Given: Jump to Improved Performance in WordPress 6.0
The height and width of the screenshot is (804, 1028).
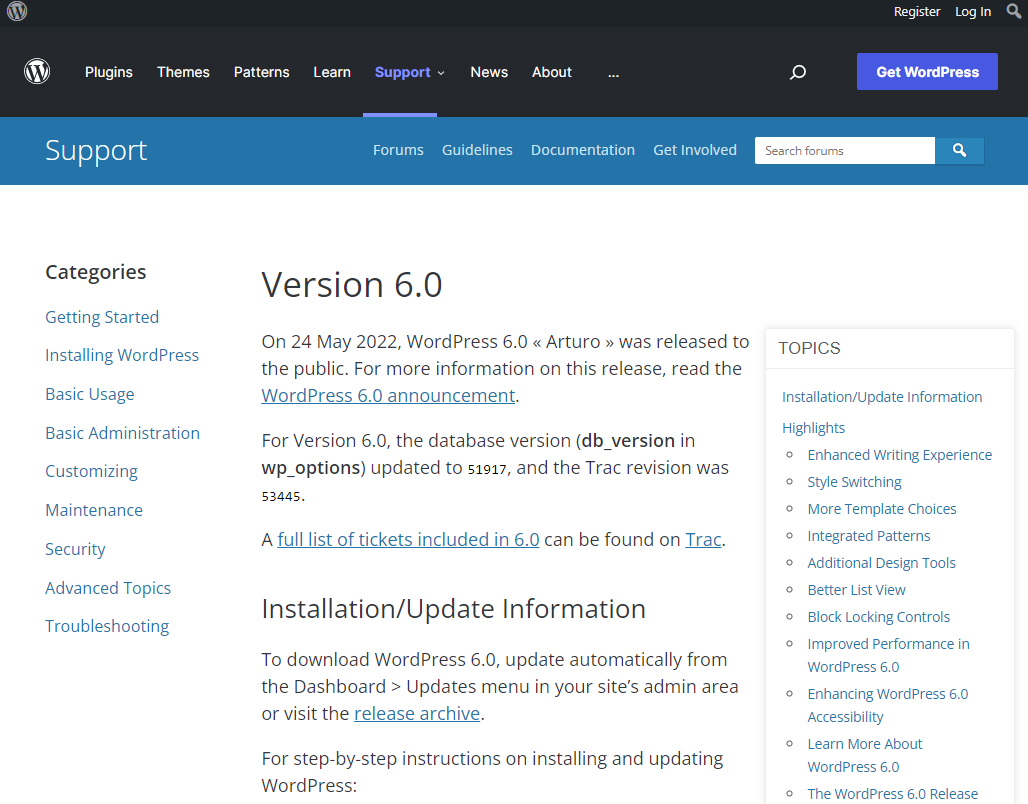Looking at the screenshot, I should [x=888, y=655].
